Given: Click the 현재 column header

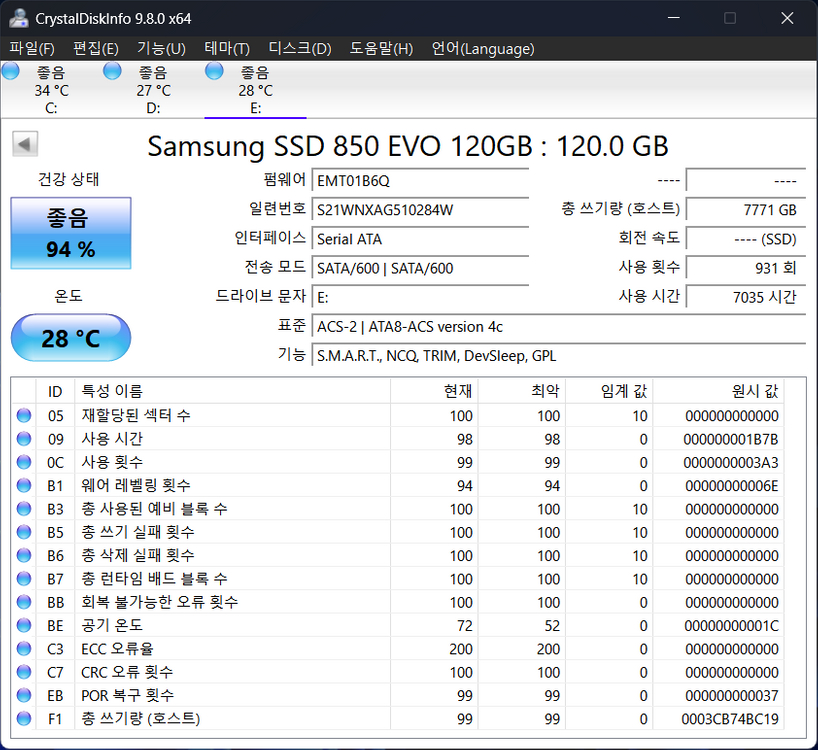Looking at the screenshot, I should pos(434,391).
